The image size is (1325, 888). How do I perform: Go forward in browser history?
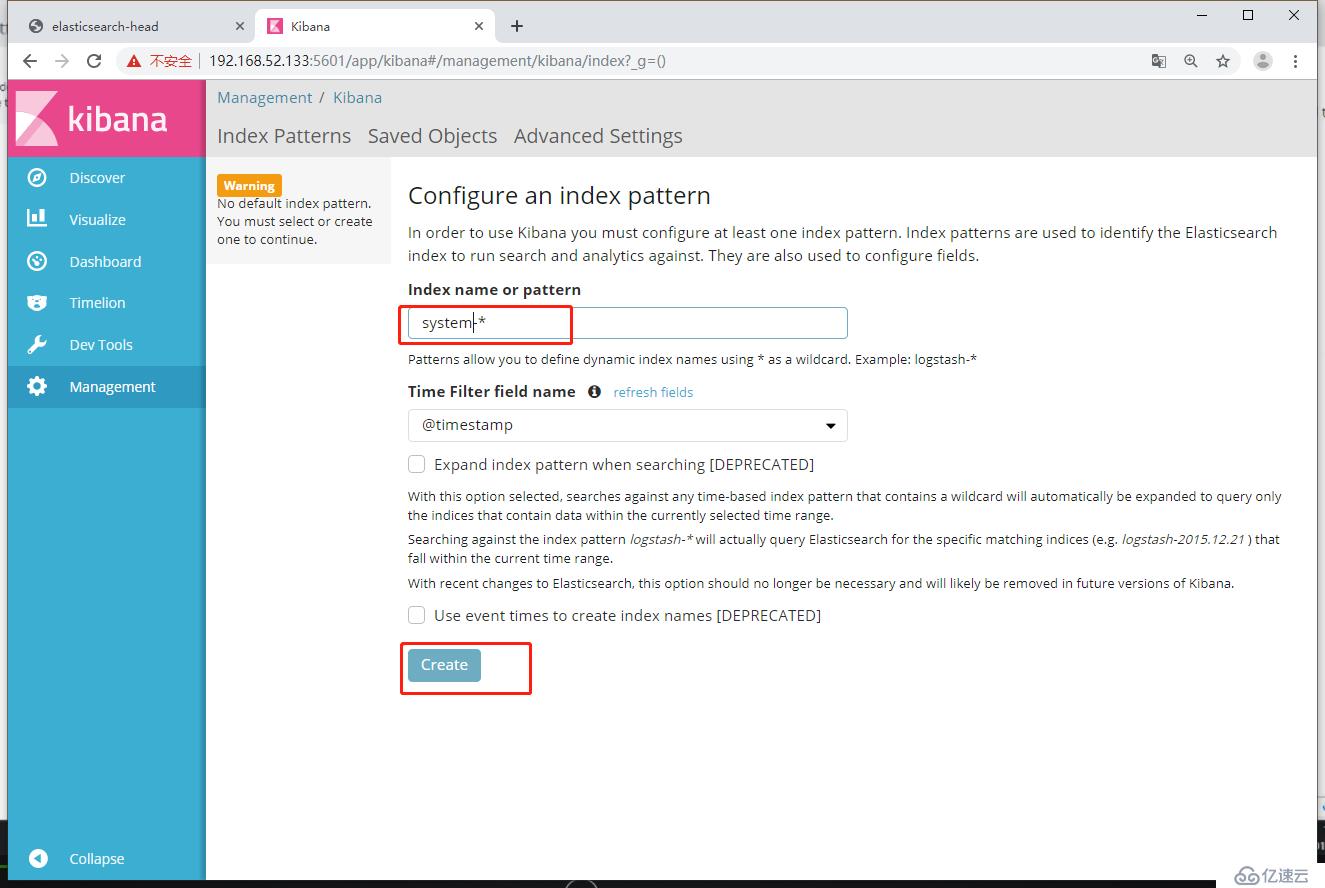click(62, 61)
